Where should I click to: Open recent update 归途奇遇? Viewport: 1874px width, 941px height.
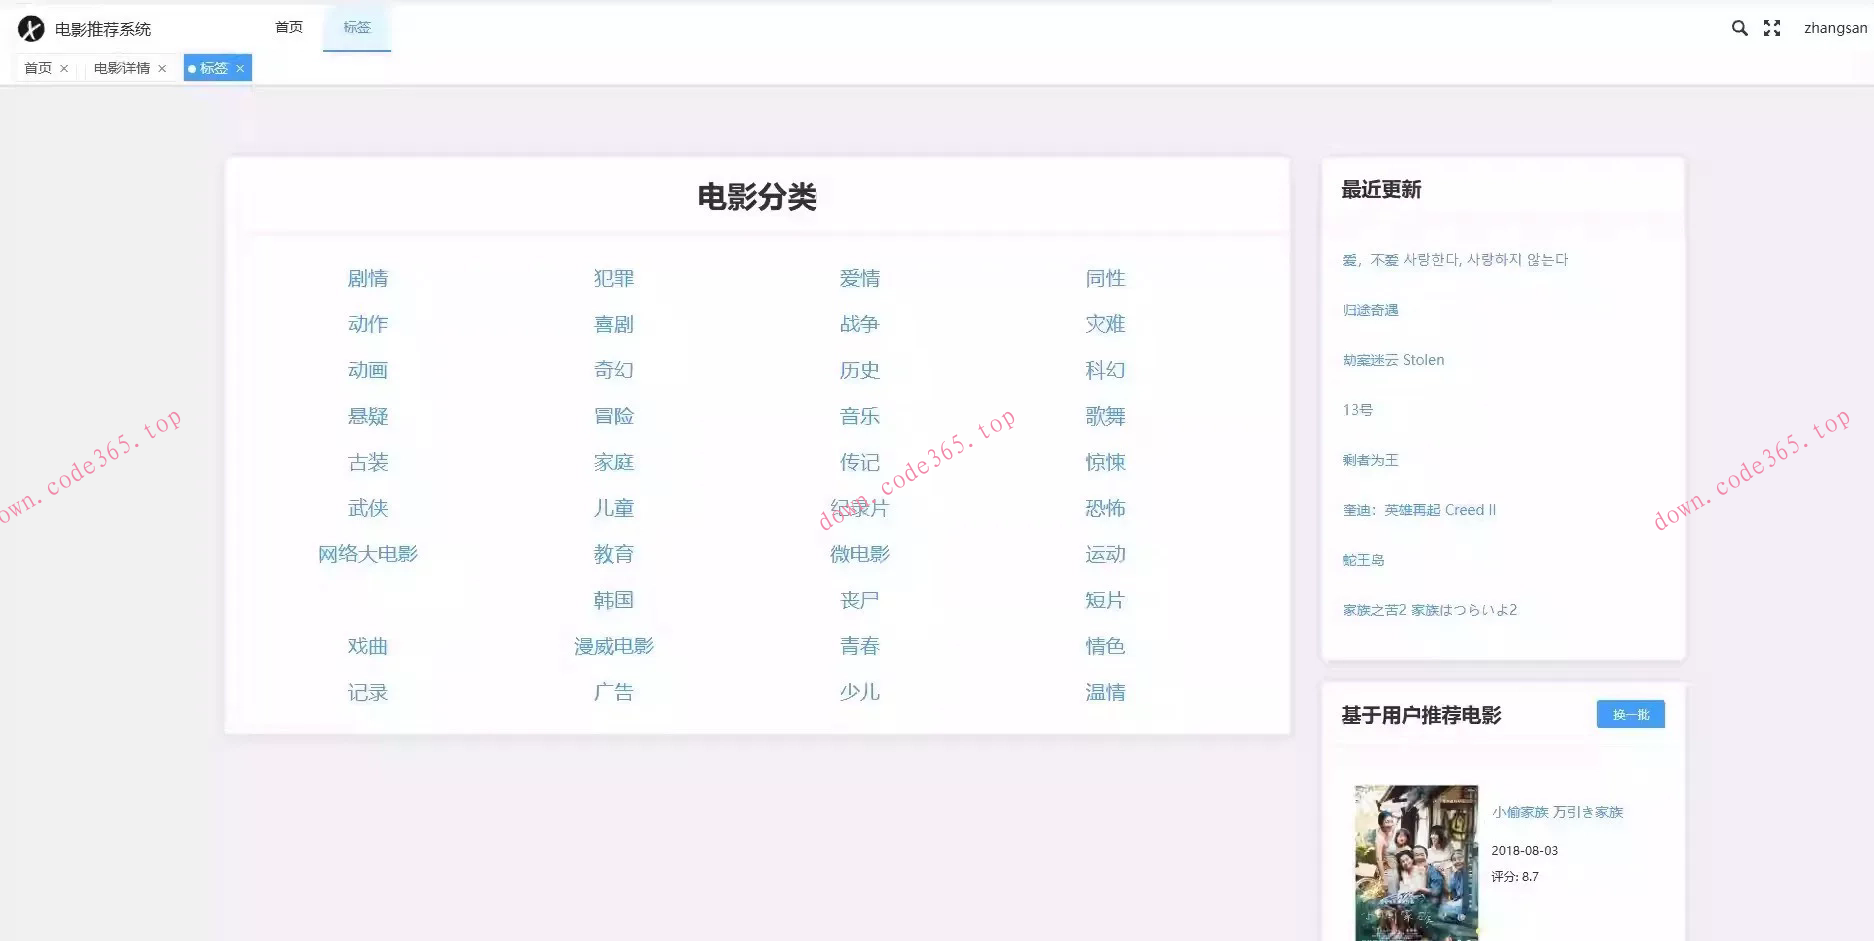pos(1371,310)
